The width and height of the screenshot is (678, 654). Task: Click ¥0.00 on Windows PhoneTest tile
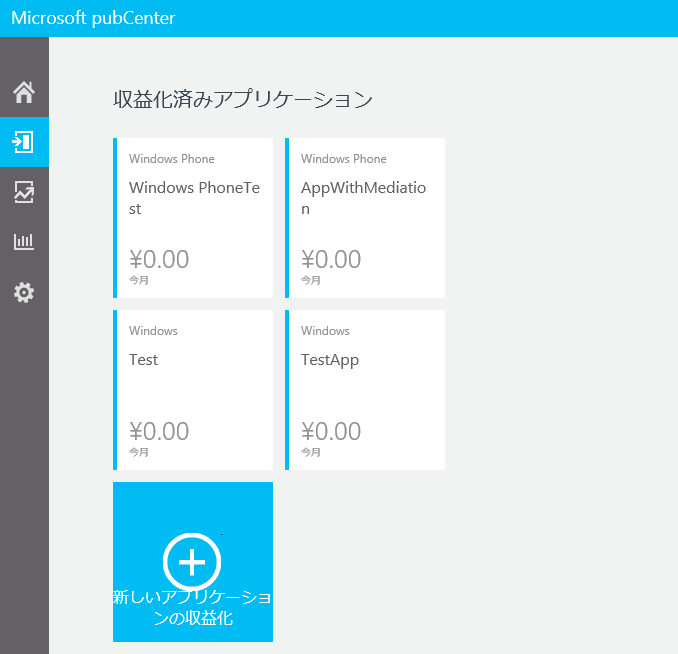[159, 260]
